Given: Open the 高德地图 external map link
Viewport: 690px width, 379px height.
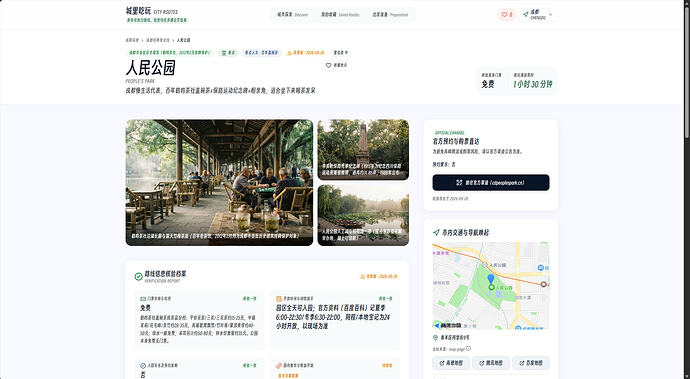Looking at the screenshot, I should point(451,363).
